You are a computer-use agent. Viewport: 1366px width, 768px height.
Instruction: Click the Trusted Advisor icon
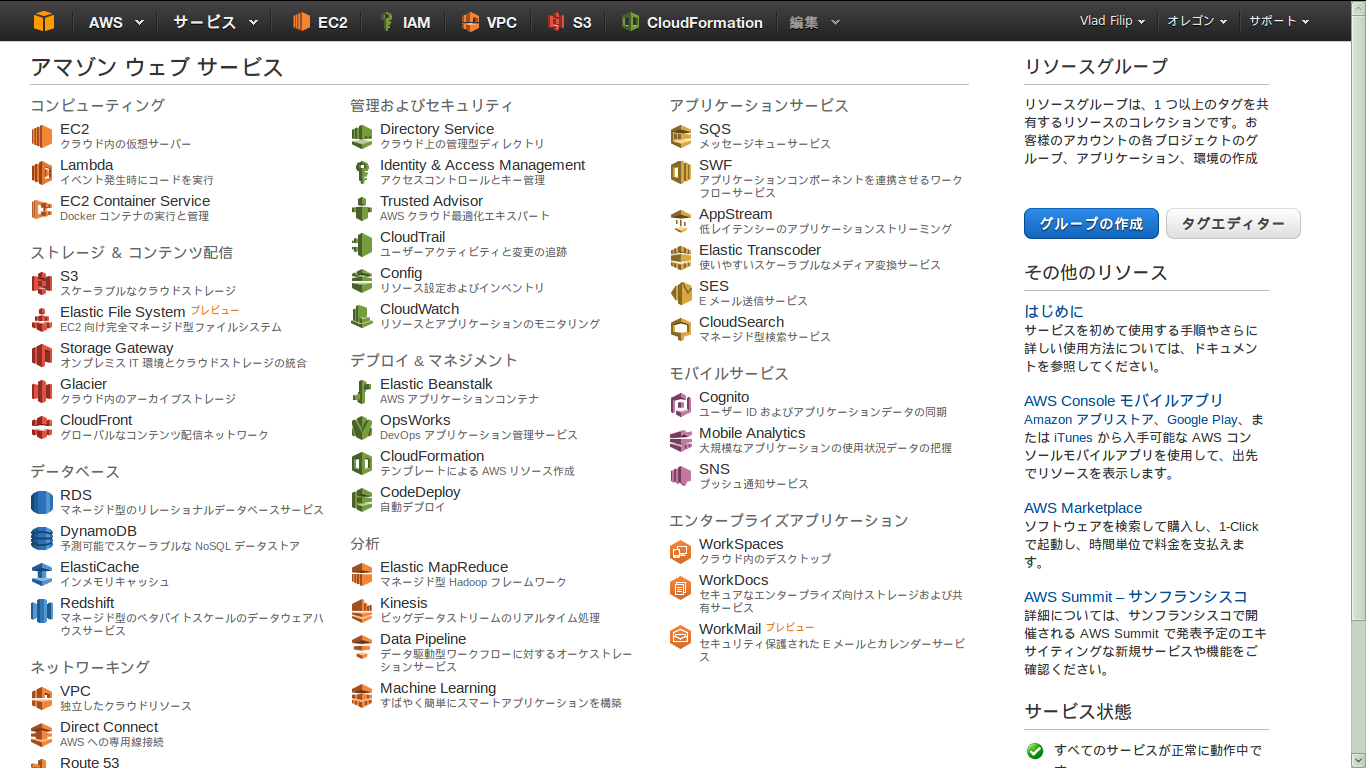361,208
